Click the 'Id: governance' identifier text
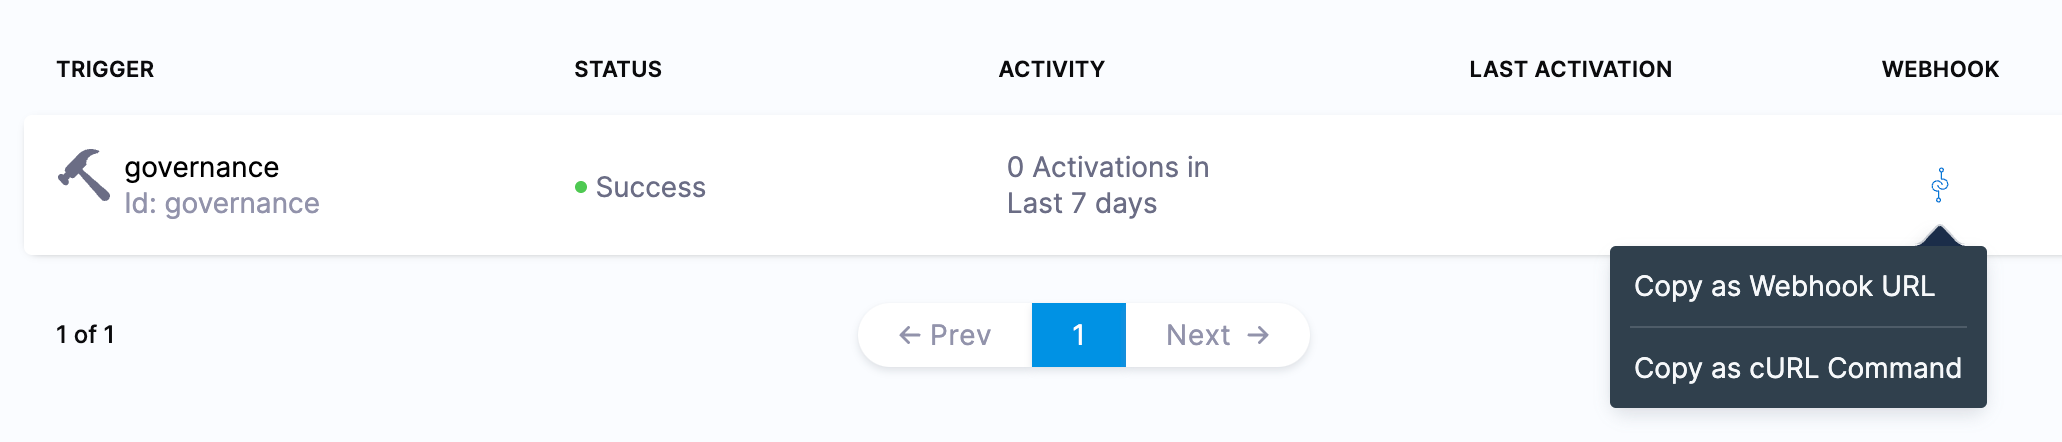 (222, 204)
